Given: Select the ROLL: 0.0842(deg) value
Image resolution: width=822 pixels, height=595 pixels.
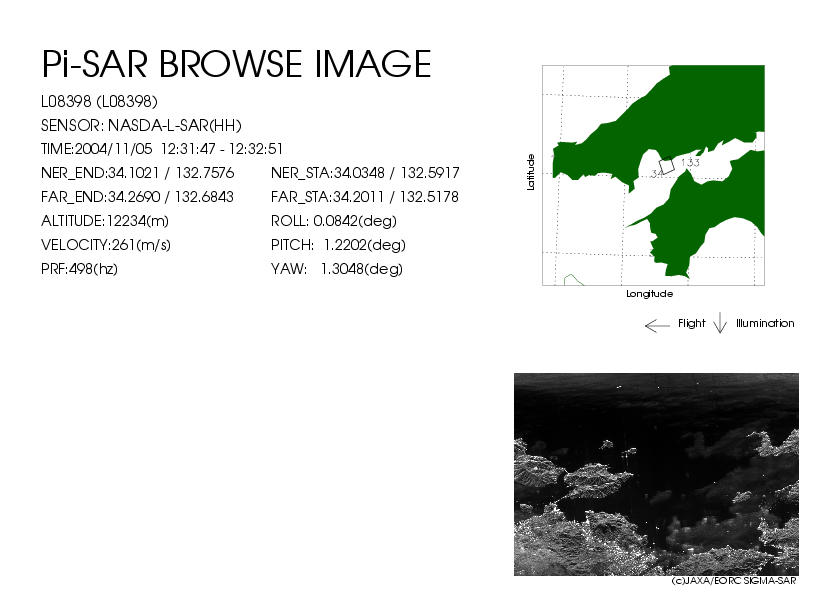Looking at the screenshot, I should pos(333,221).
